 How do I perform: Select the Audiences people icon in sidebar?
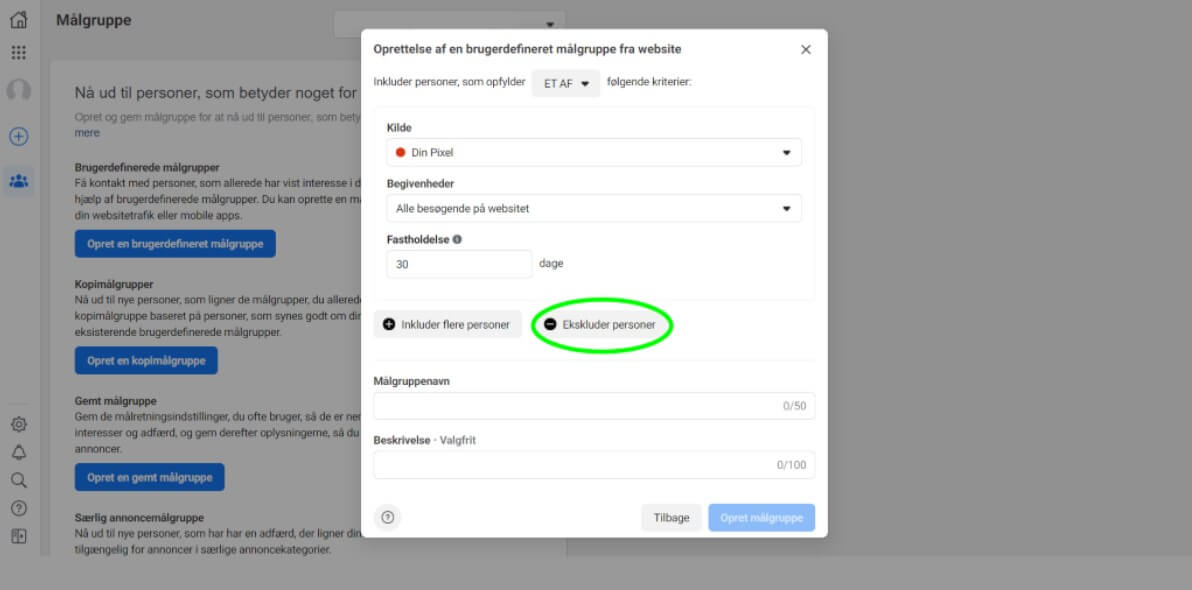point(18,180)
